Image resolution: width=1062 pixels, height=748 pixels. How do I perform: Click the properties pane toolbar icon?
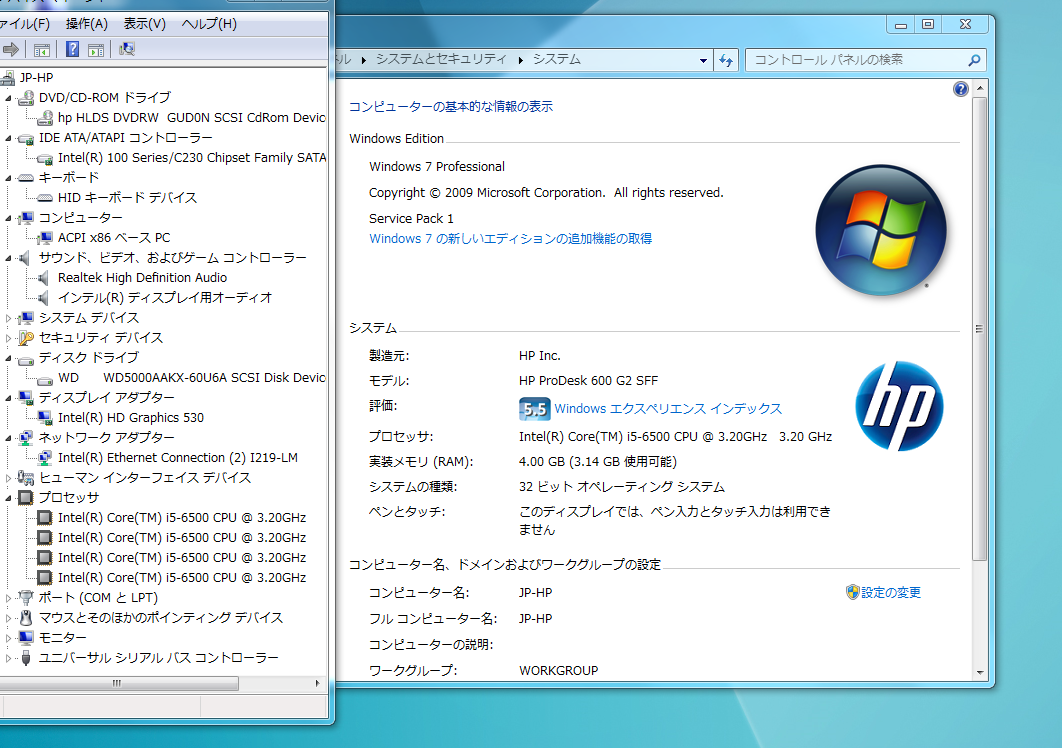coord(96,49)
